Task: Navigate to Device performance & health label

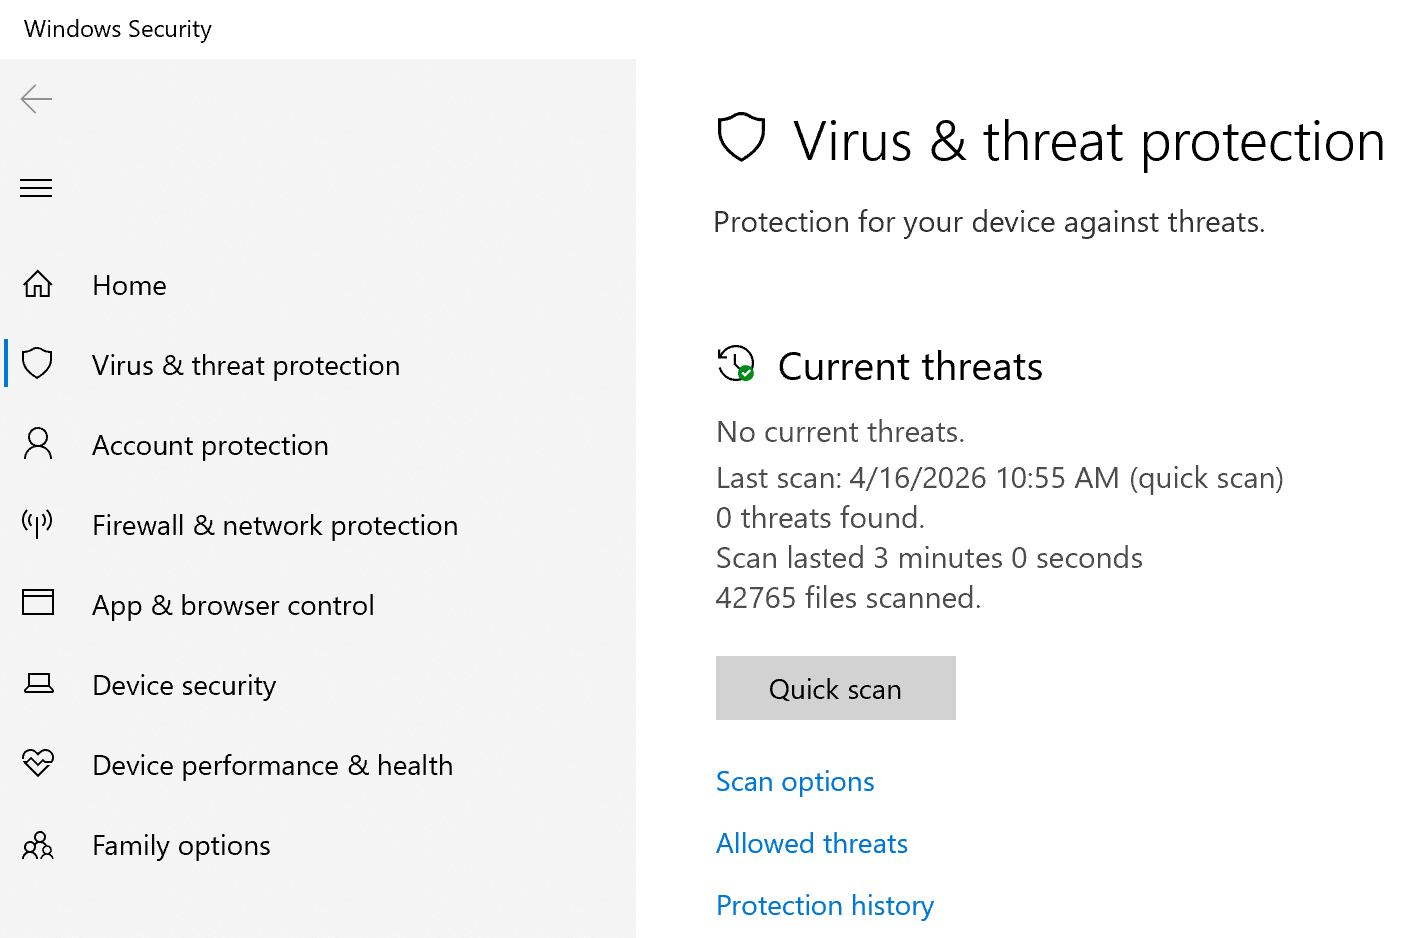Action: [272, 766]
